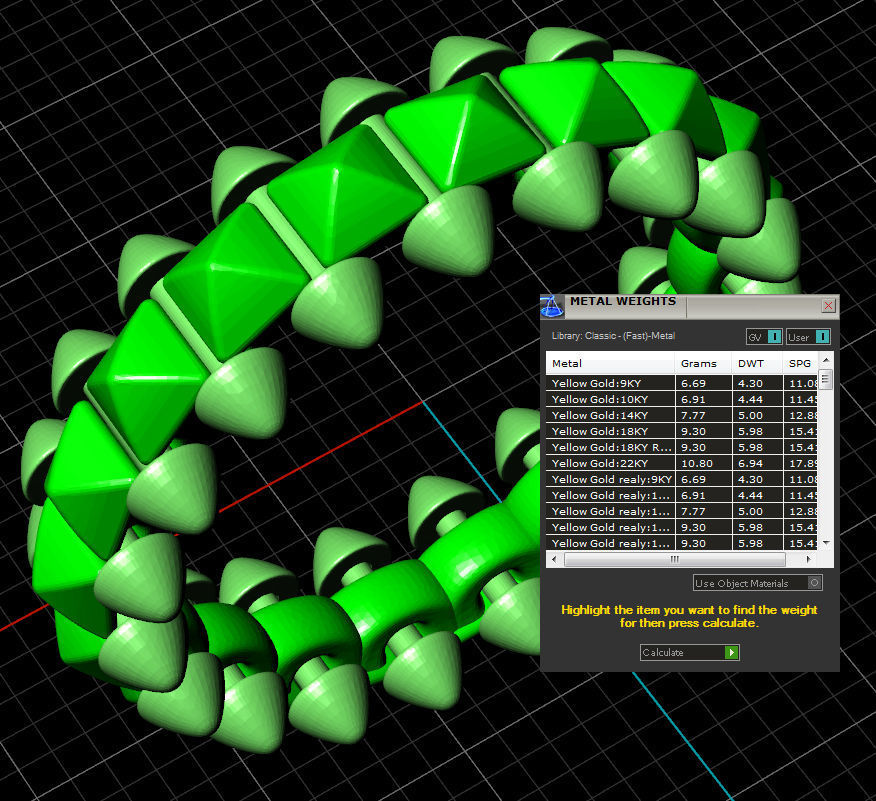Sort by the DWT column header

click(x=756, y=363)
